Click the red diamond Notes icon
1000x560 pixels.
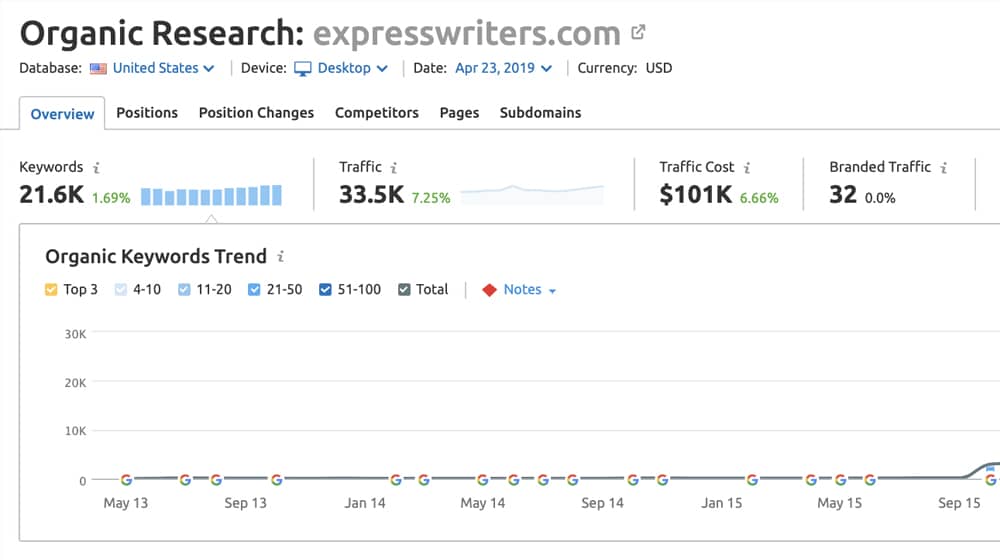[x=489, y=290]
